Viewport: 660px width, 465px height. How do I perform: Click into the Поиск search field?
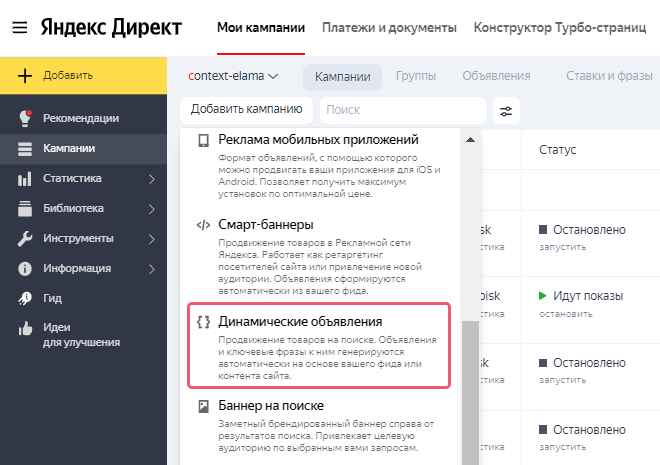point(403,110)
